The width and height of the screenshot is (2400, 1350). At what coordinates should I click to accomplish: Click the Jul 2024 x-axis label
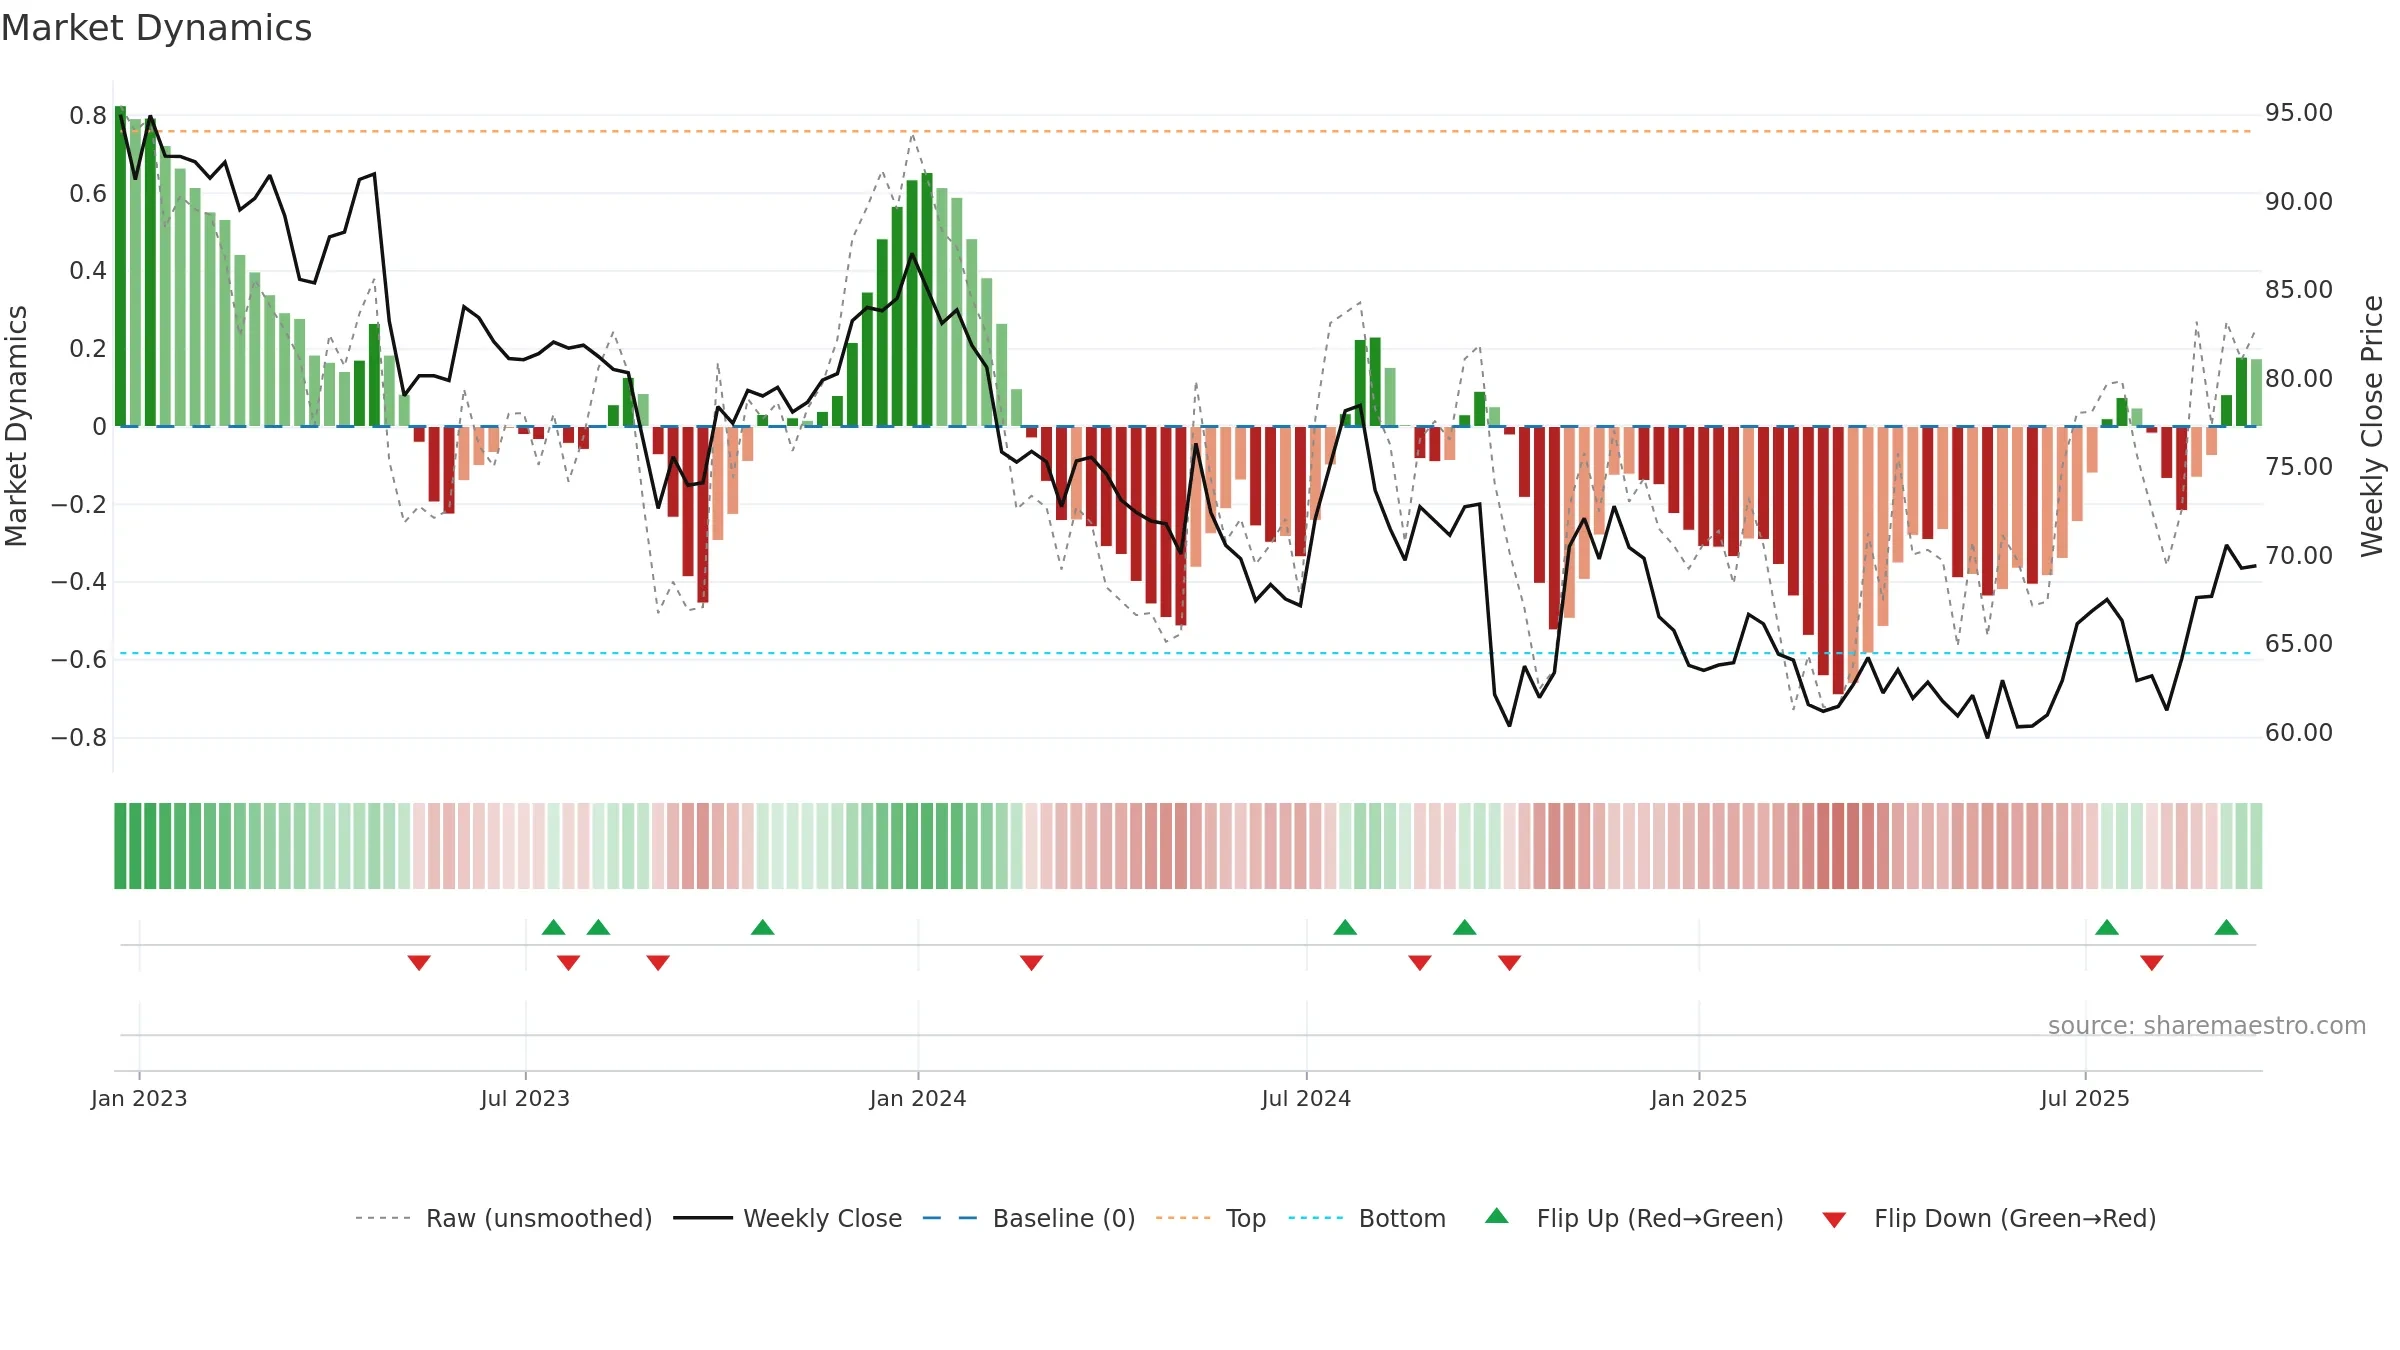click(x=1306, y=1098)
